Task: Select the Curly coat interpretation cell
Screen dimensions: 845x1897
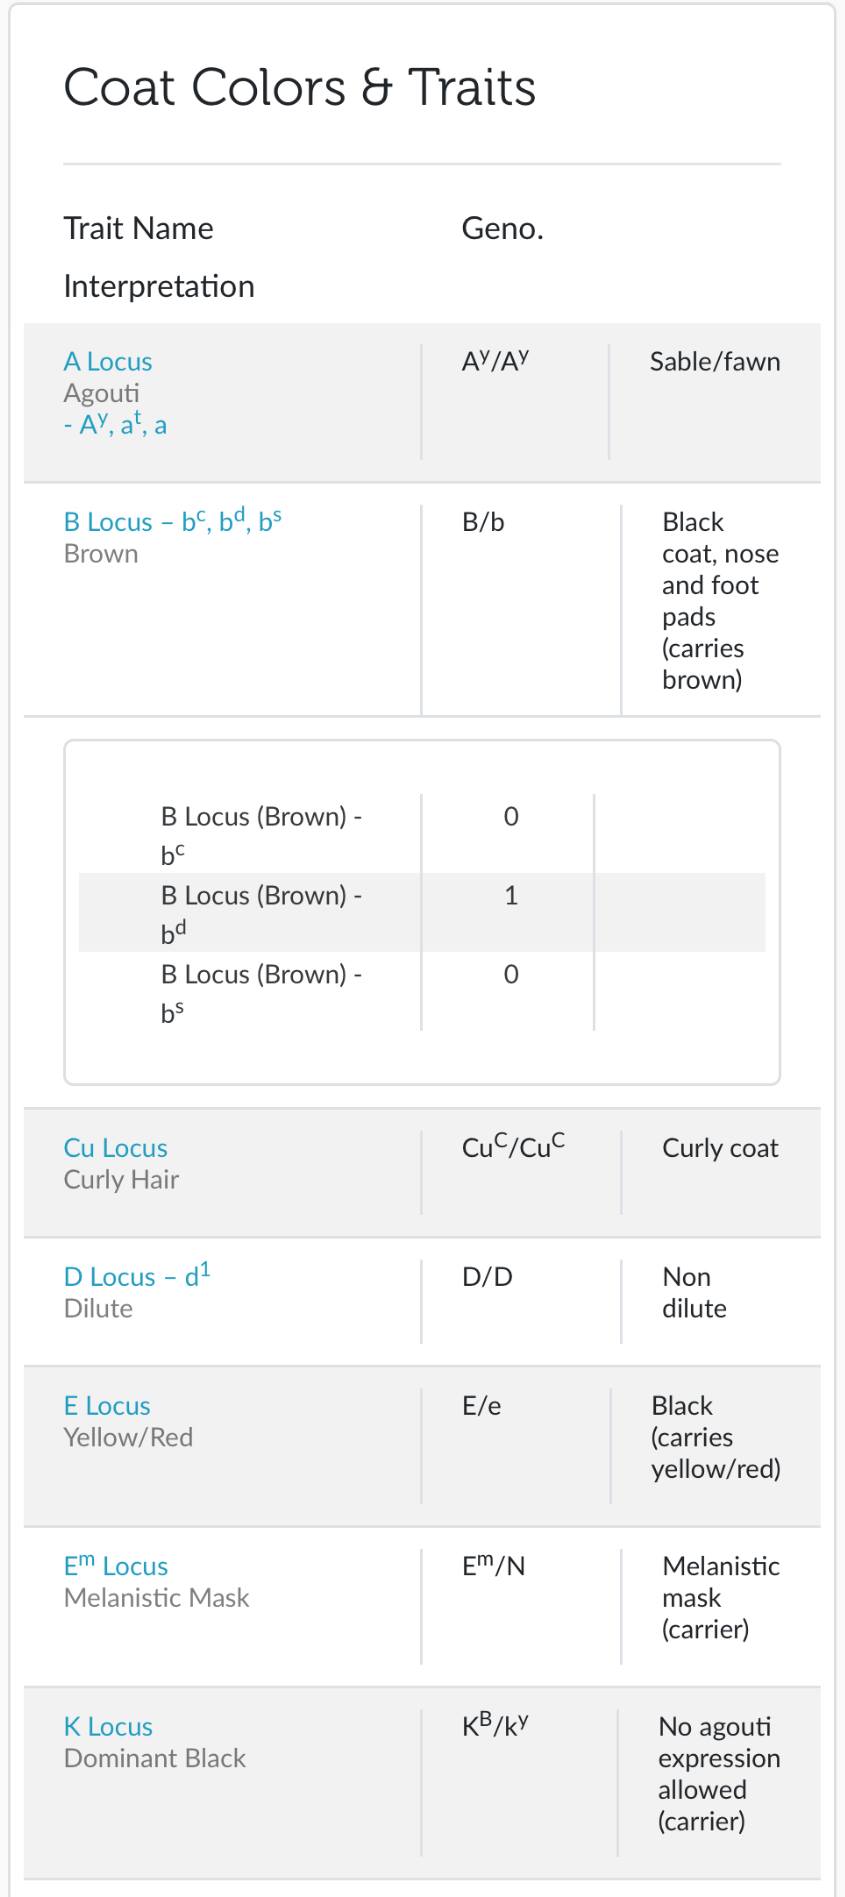Action: click(x=719, y=1148)
